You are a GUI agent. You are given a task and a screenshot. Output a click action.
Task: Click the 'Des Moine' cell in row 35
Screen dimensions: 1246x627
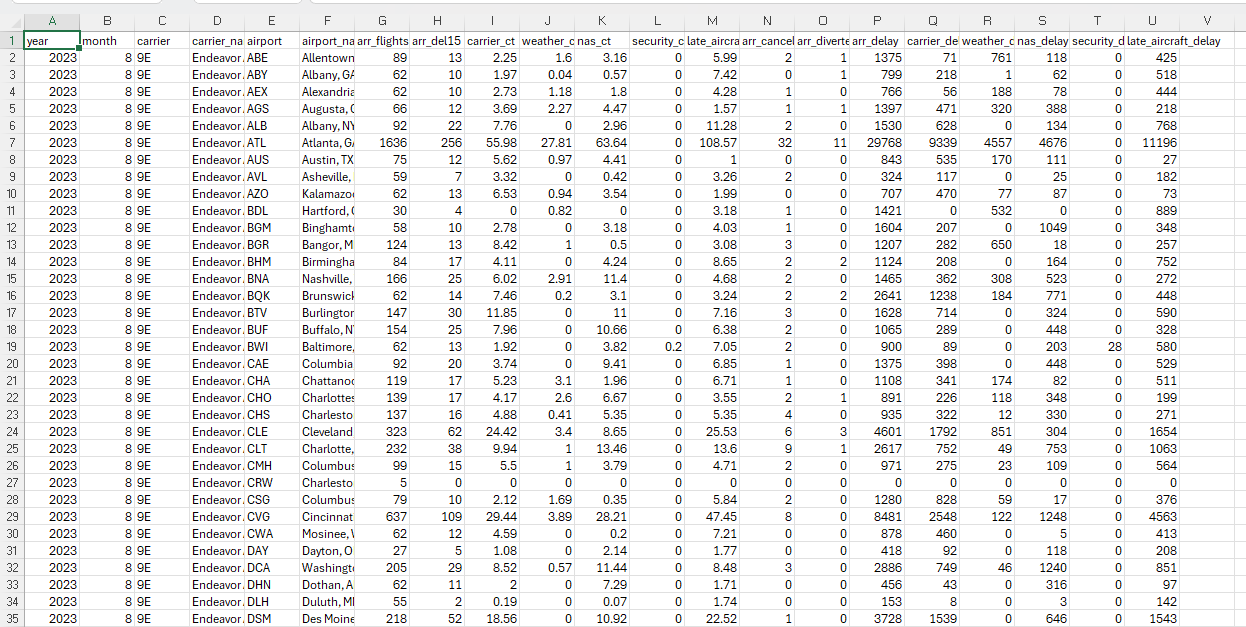(326, 618)
